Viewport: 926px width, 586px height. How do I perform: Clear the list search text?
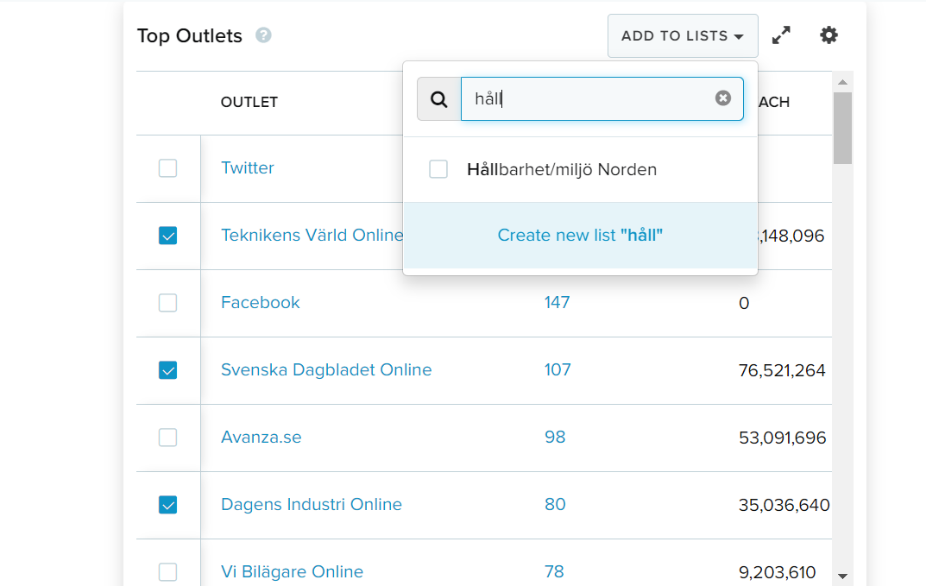(x=723, y=98)
